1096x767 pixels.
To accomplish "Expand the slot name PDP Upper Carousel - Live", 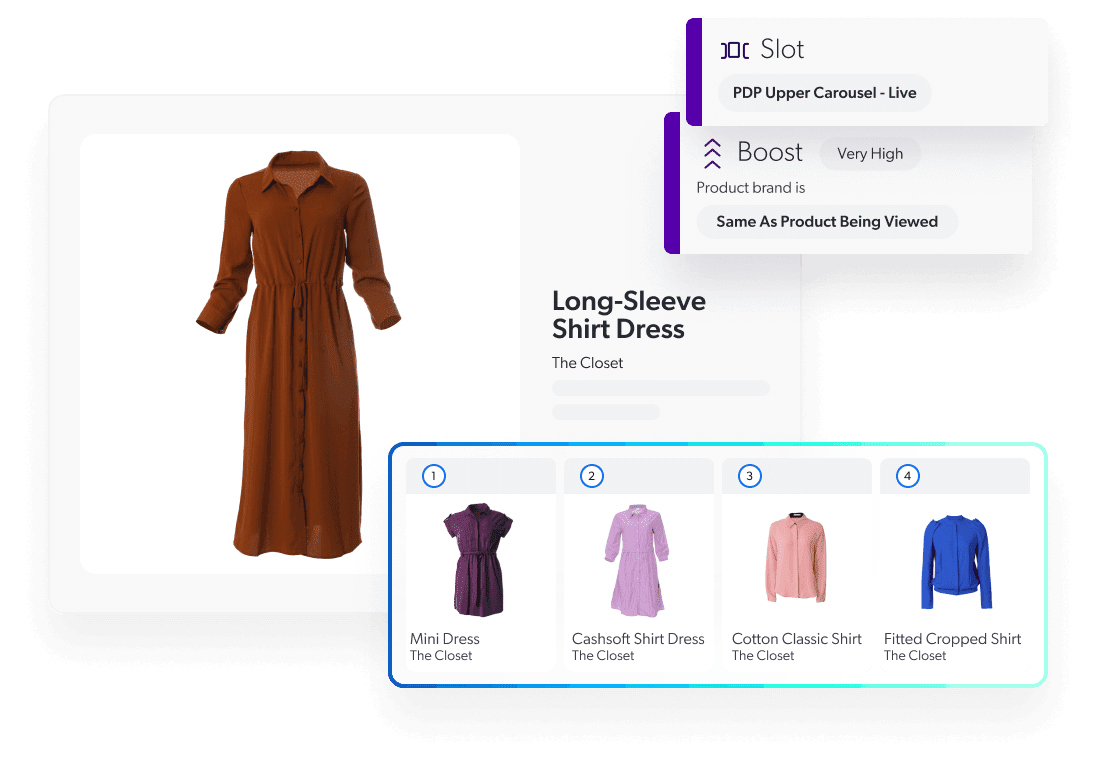I will click(824, 92).
